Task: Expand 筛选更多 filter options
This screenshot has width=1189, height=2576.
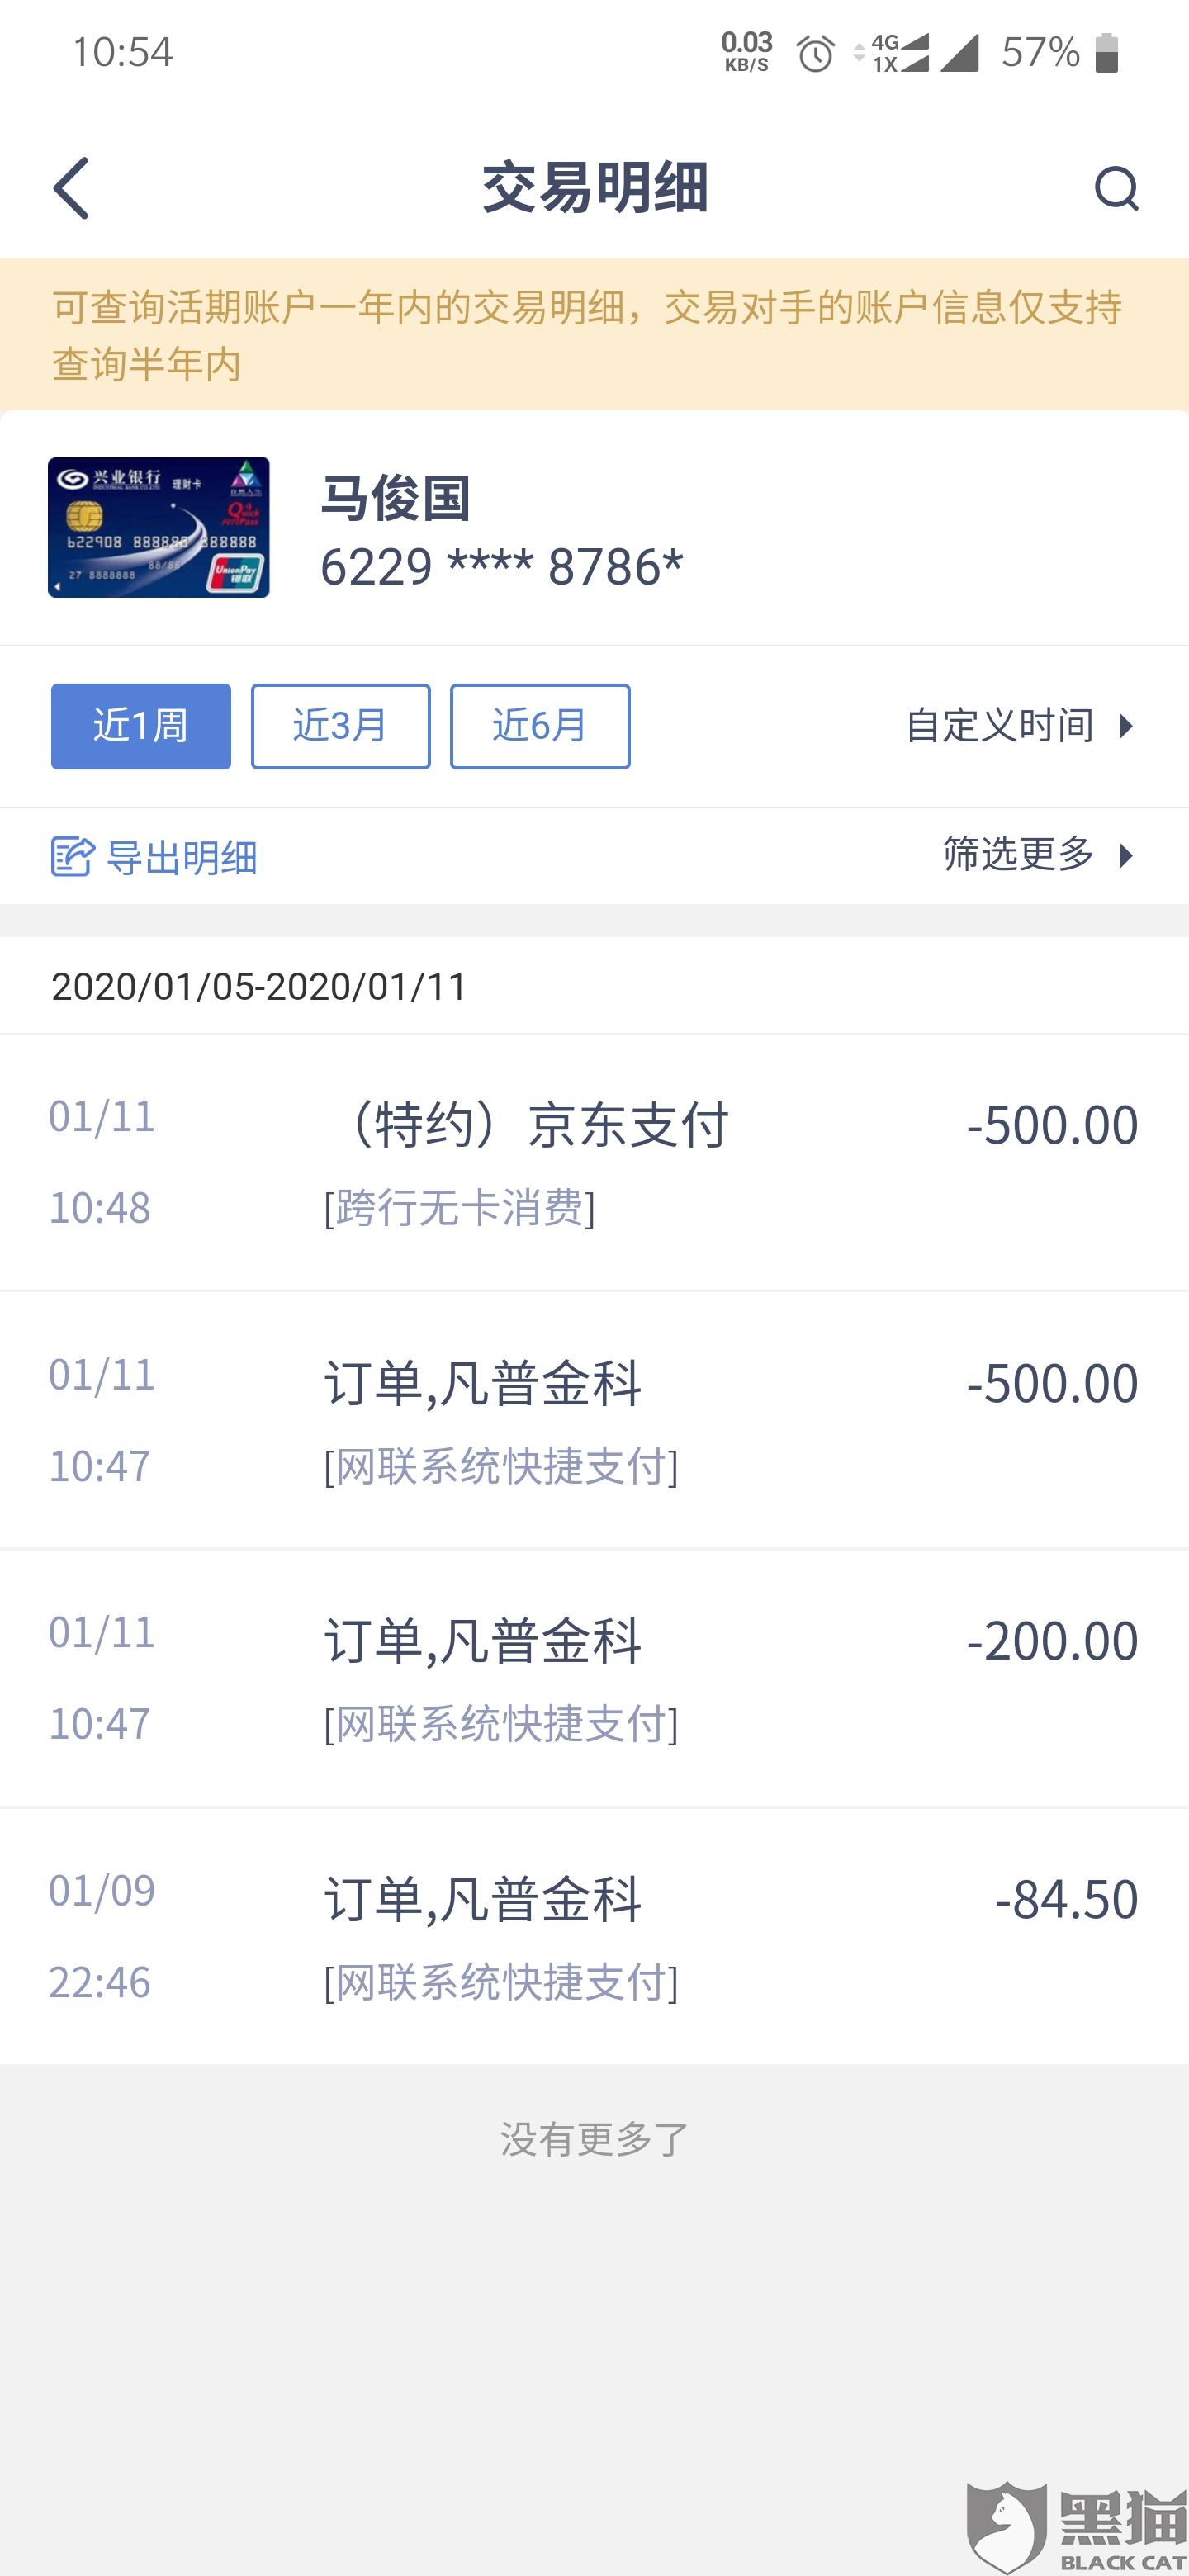Action: click(1039, 854)
